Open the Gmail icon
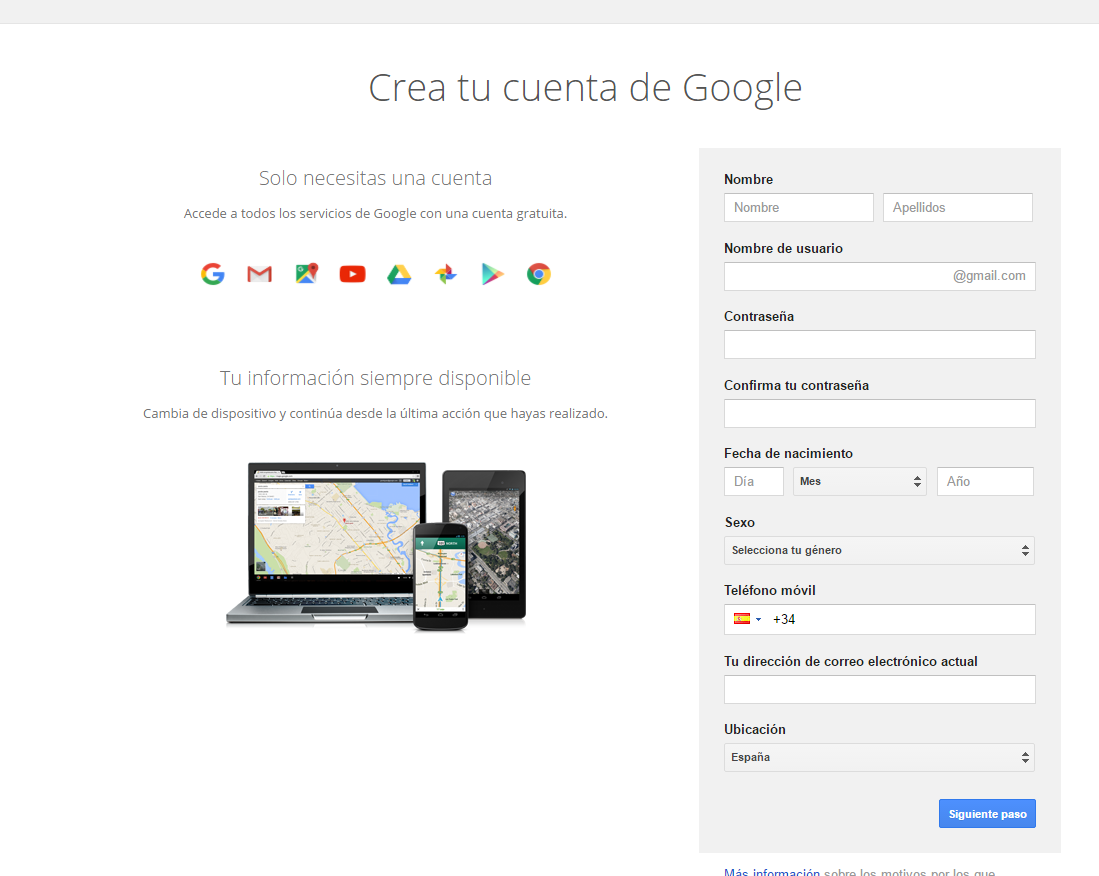Viewport: 1099px width, 876px height. (x=259, y=273)
